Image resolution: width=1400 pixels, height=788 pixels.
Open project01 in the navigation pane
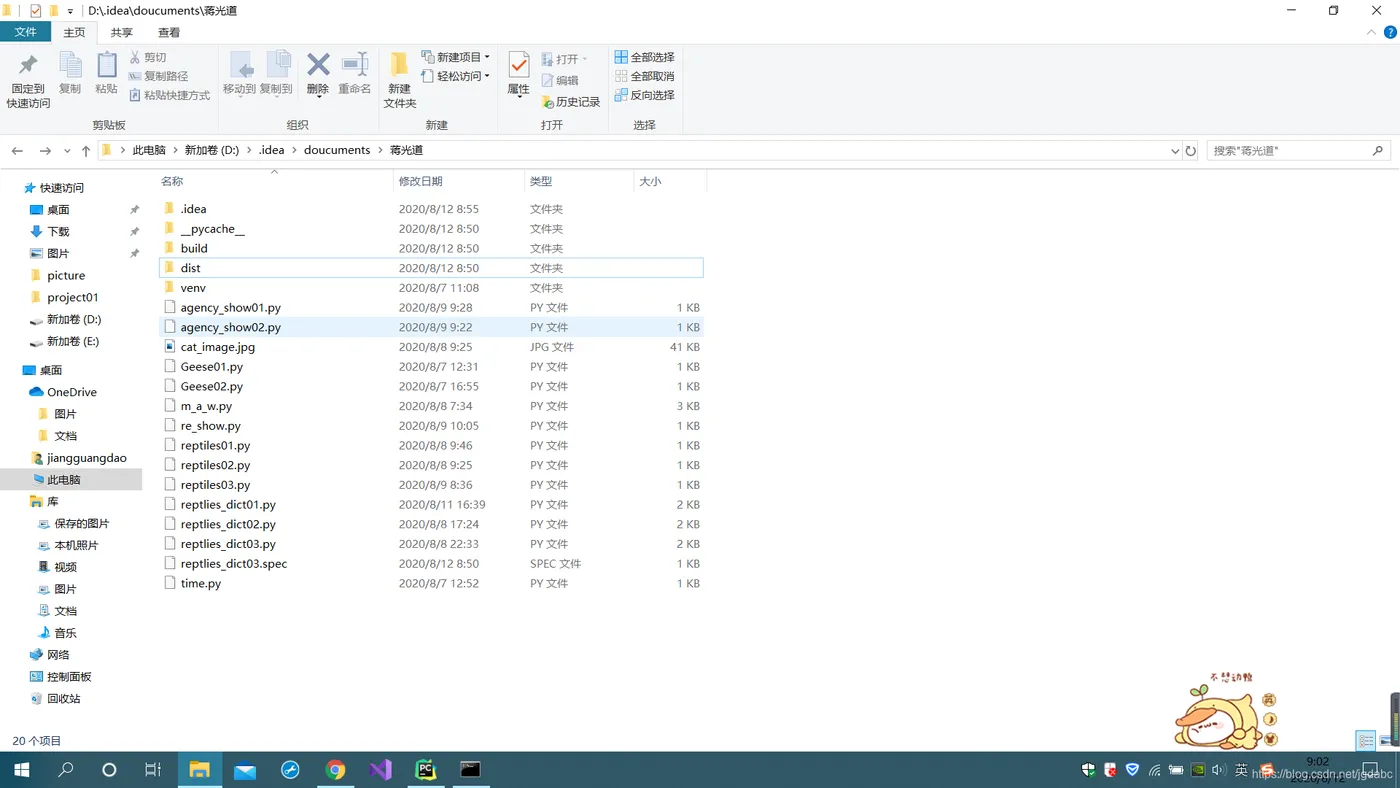coord(73,297)
